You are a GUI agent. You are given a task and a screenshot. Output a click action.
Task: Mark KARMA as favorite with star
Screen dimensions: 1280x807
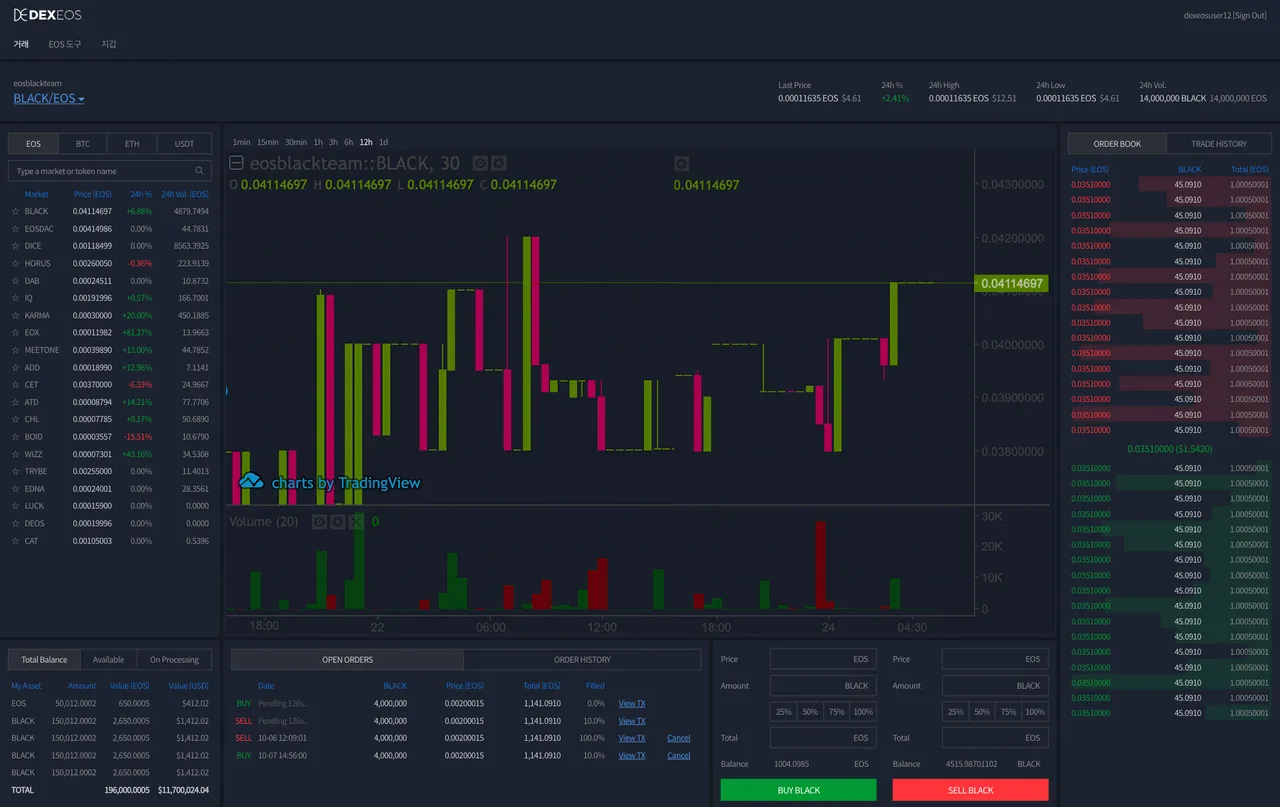click(x=15, y=316)
